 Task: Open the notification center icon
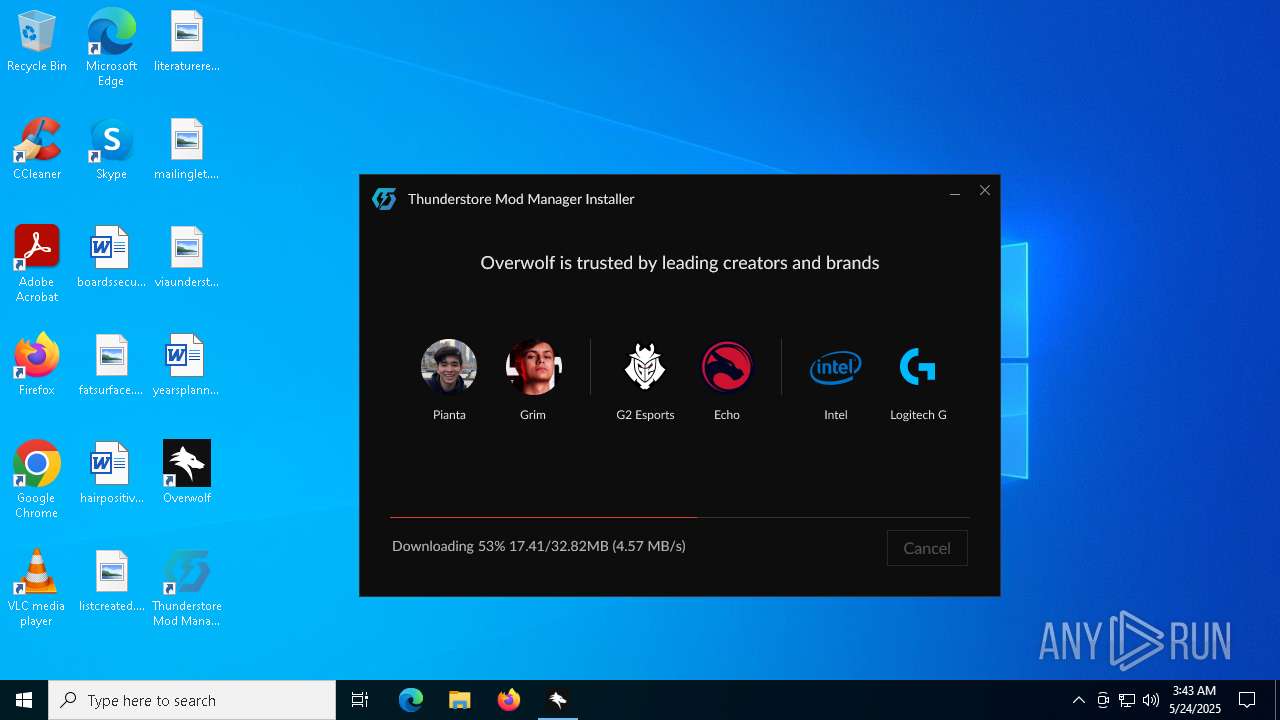[1247, 700]
